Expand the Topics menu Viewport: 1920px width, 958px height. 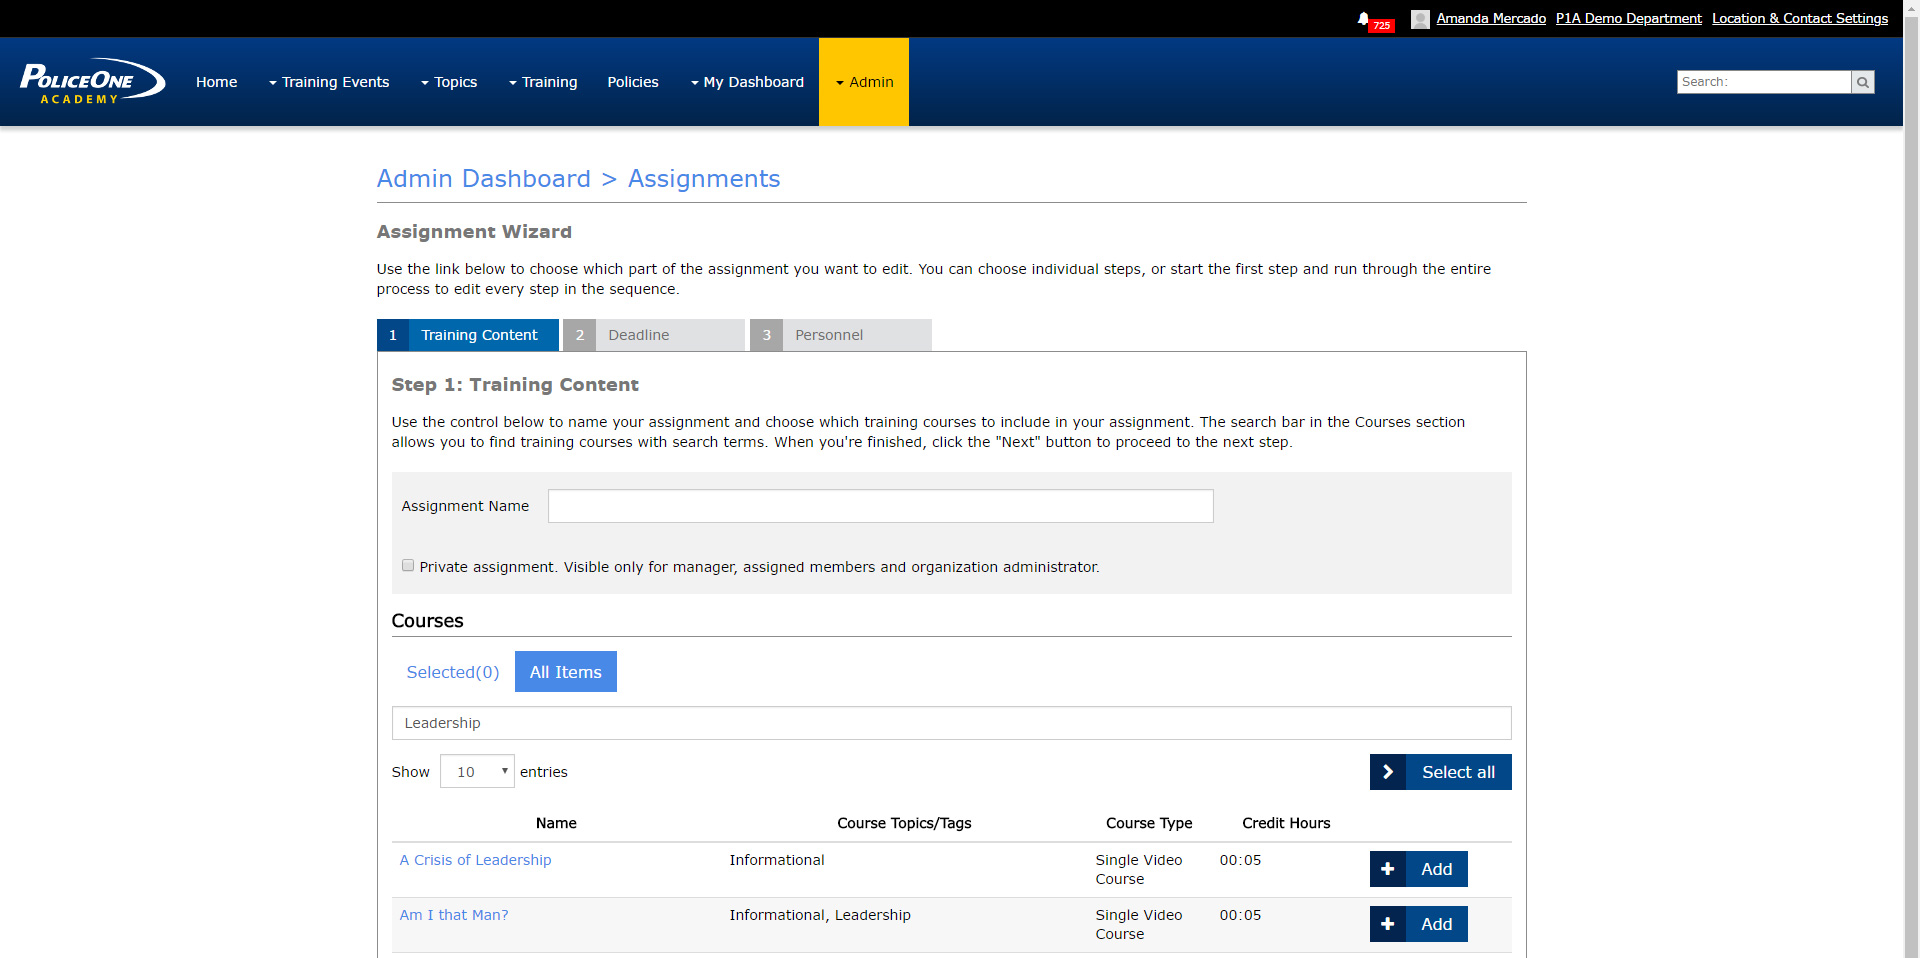click(x=449, y=82)
